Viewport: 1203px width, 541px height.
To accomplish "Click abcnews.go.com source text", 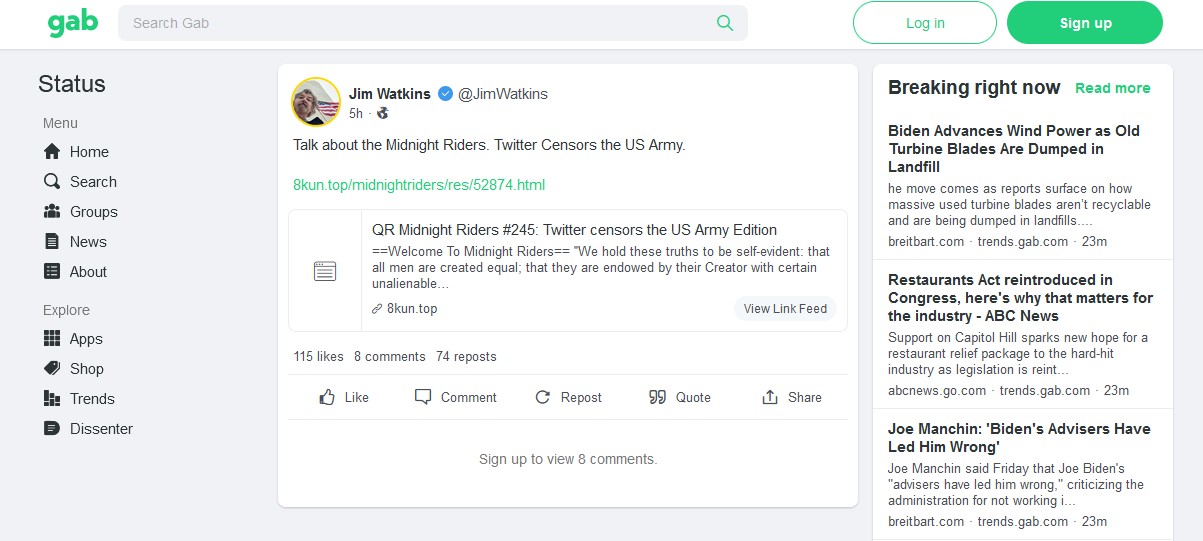I will (937, 391).
